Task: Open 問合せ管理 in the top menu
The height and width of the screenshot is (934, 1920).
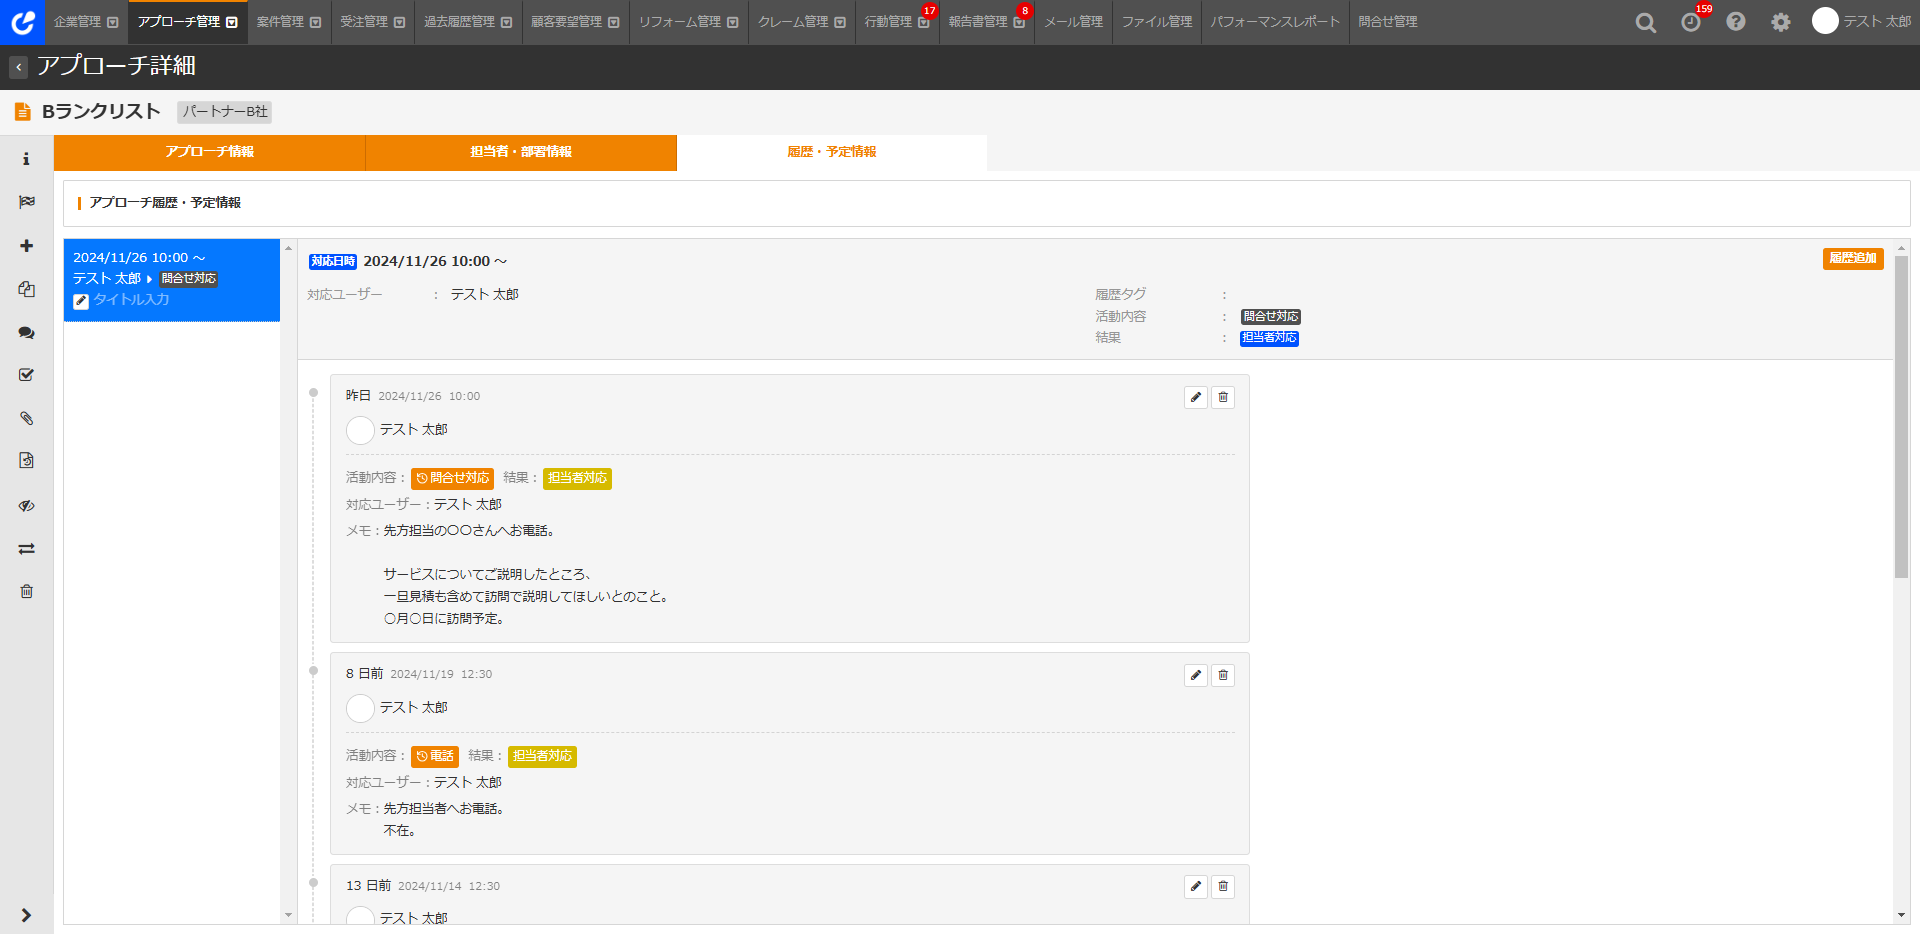Action: [1388, 22]
